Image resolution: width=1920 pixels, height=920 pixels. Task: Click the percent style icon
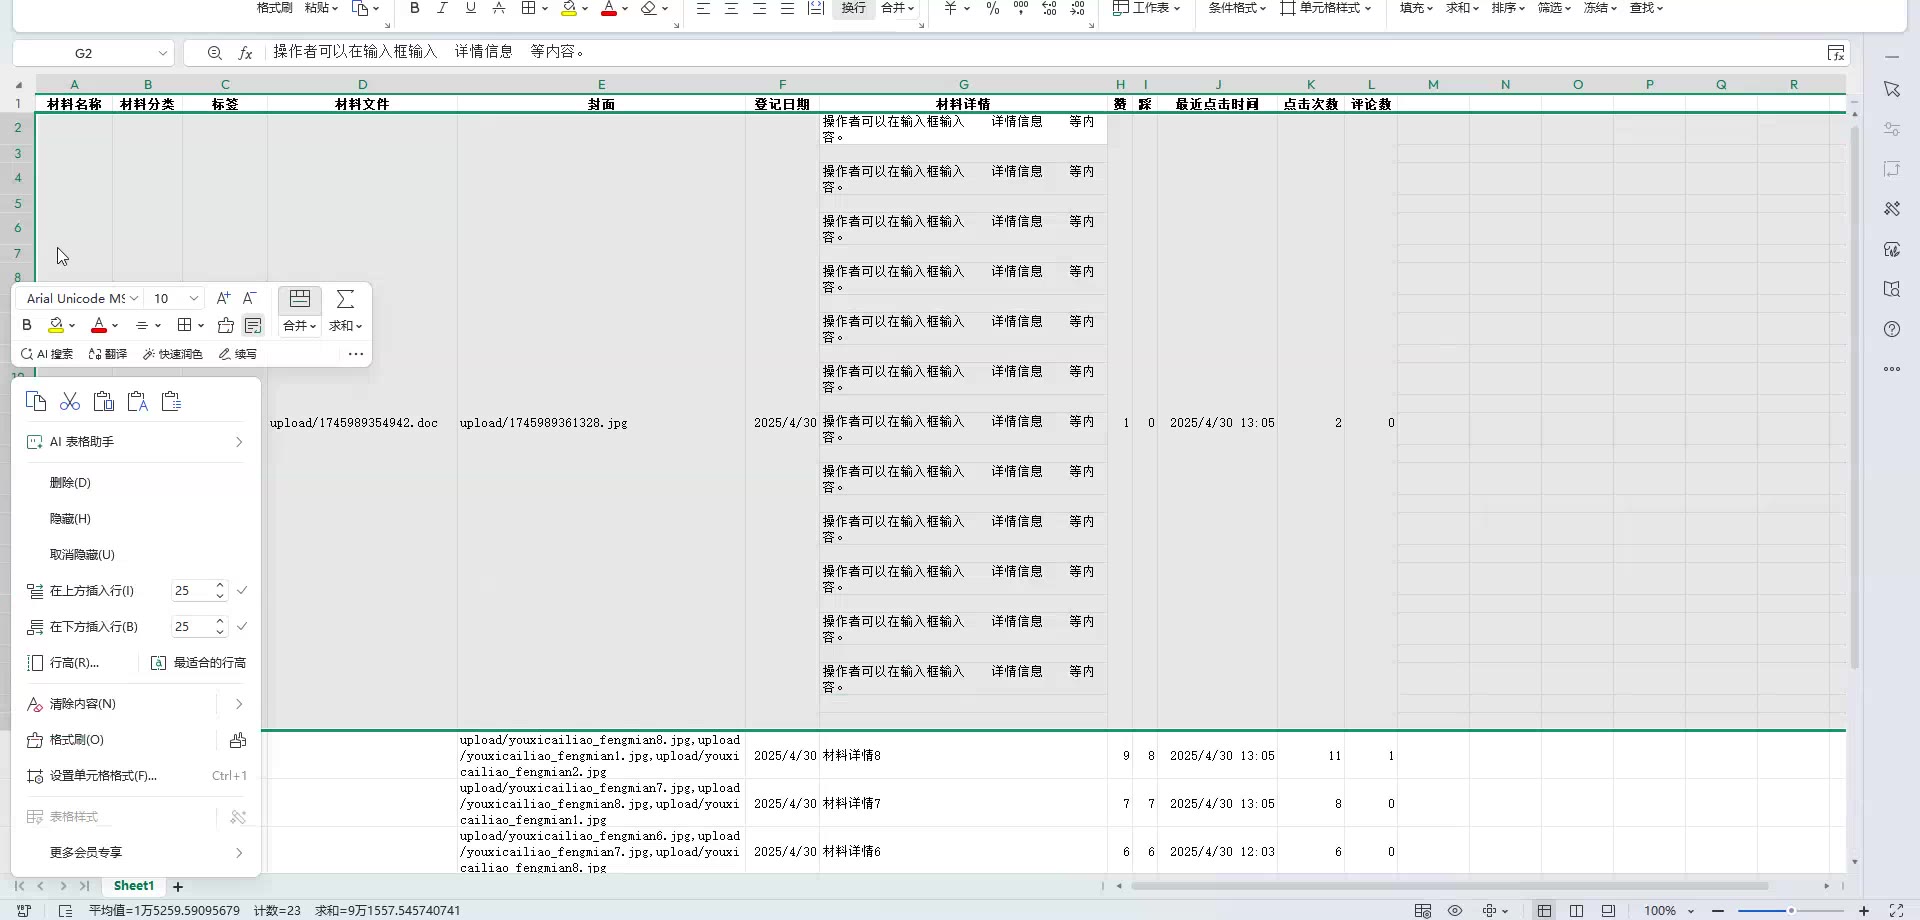coord(993,8)
